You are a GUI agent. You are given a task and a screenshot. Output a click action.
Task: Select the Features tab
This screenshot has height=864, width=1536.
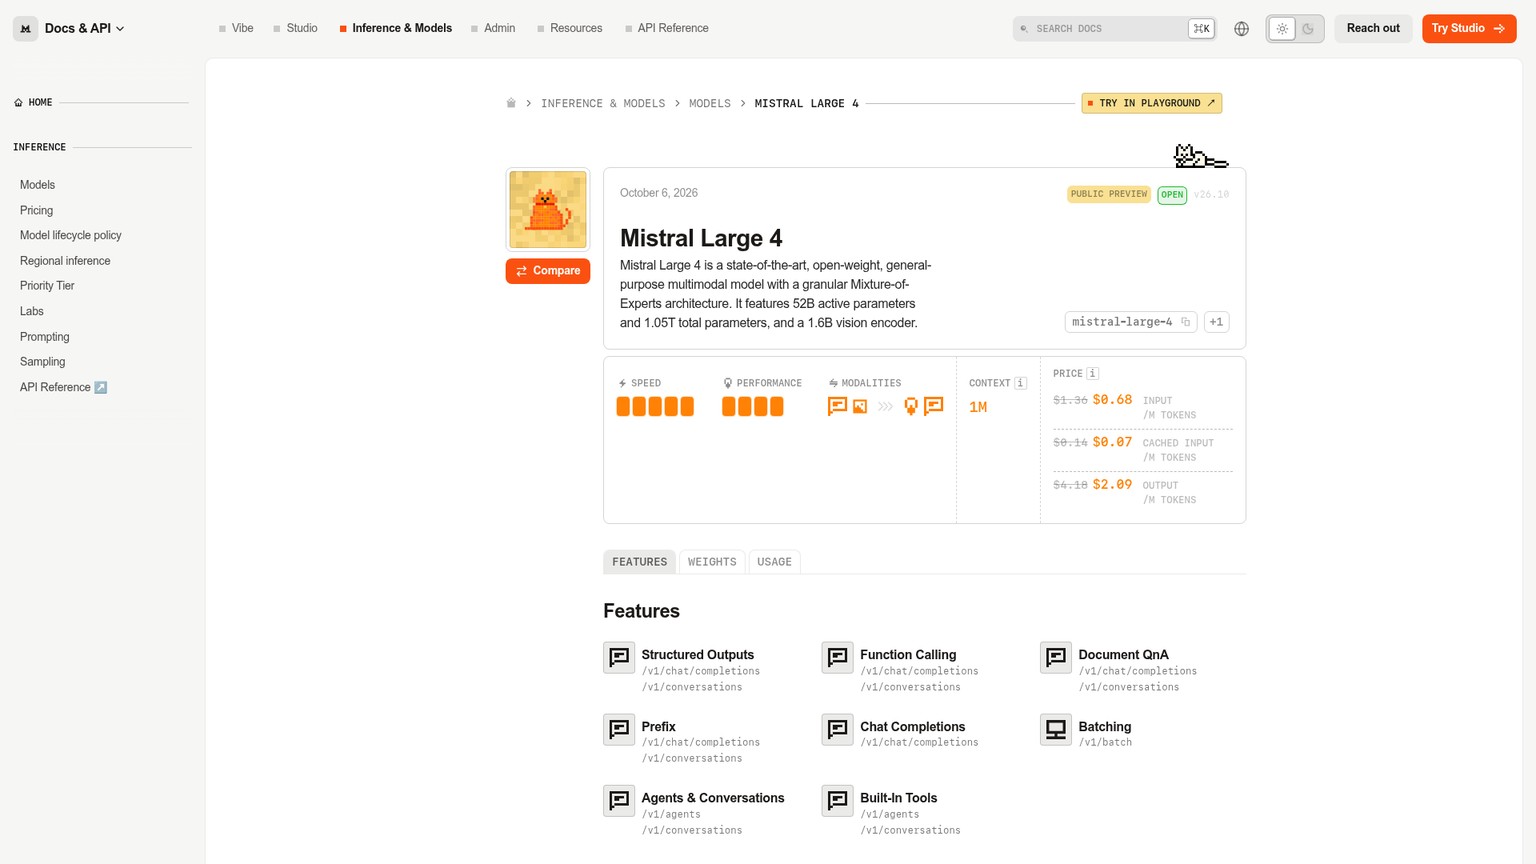[x=640, y=562]
